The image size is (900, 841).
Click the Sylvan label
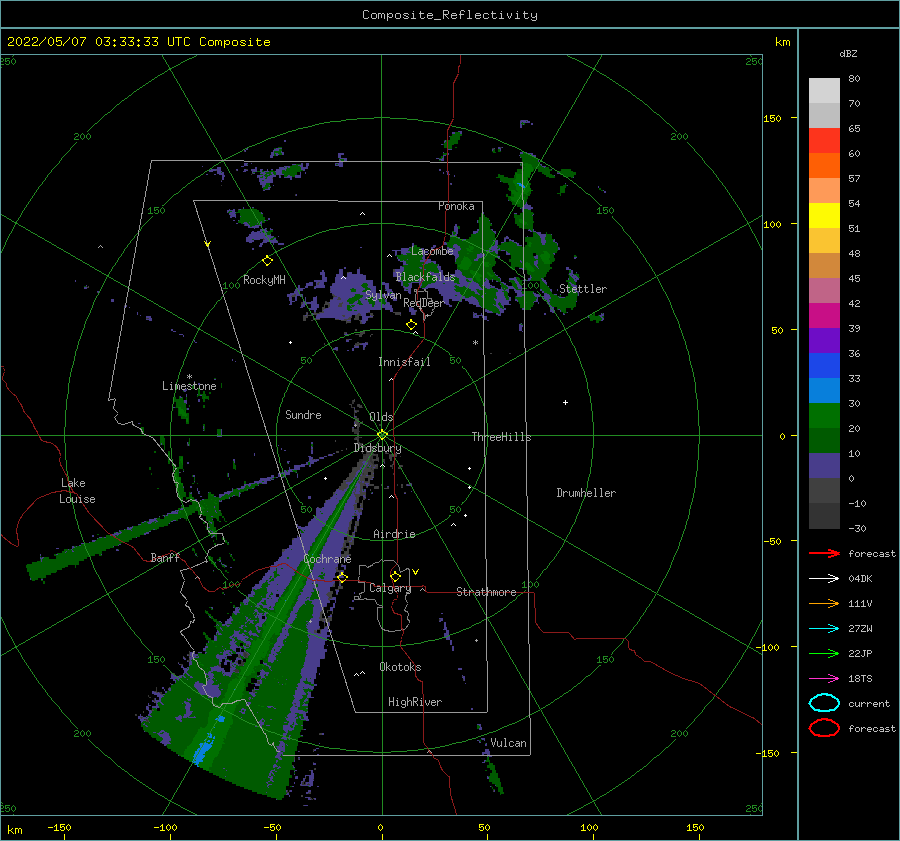(x=383, y=295)
